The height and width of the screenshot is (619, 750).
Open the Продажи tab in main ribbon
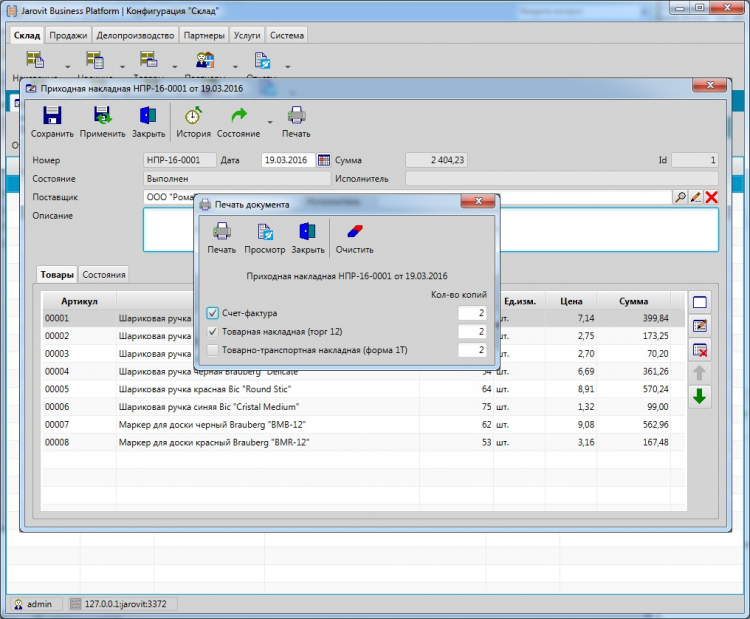click(x=68, y=35)
